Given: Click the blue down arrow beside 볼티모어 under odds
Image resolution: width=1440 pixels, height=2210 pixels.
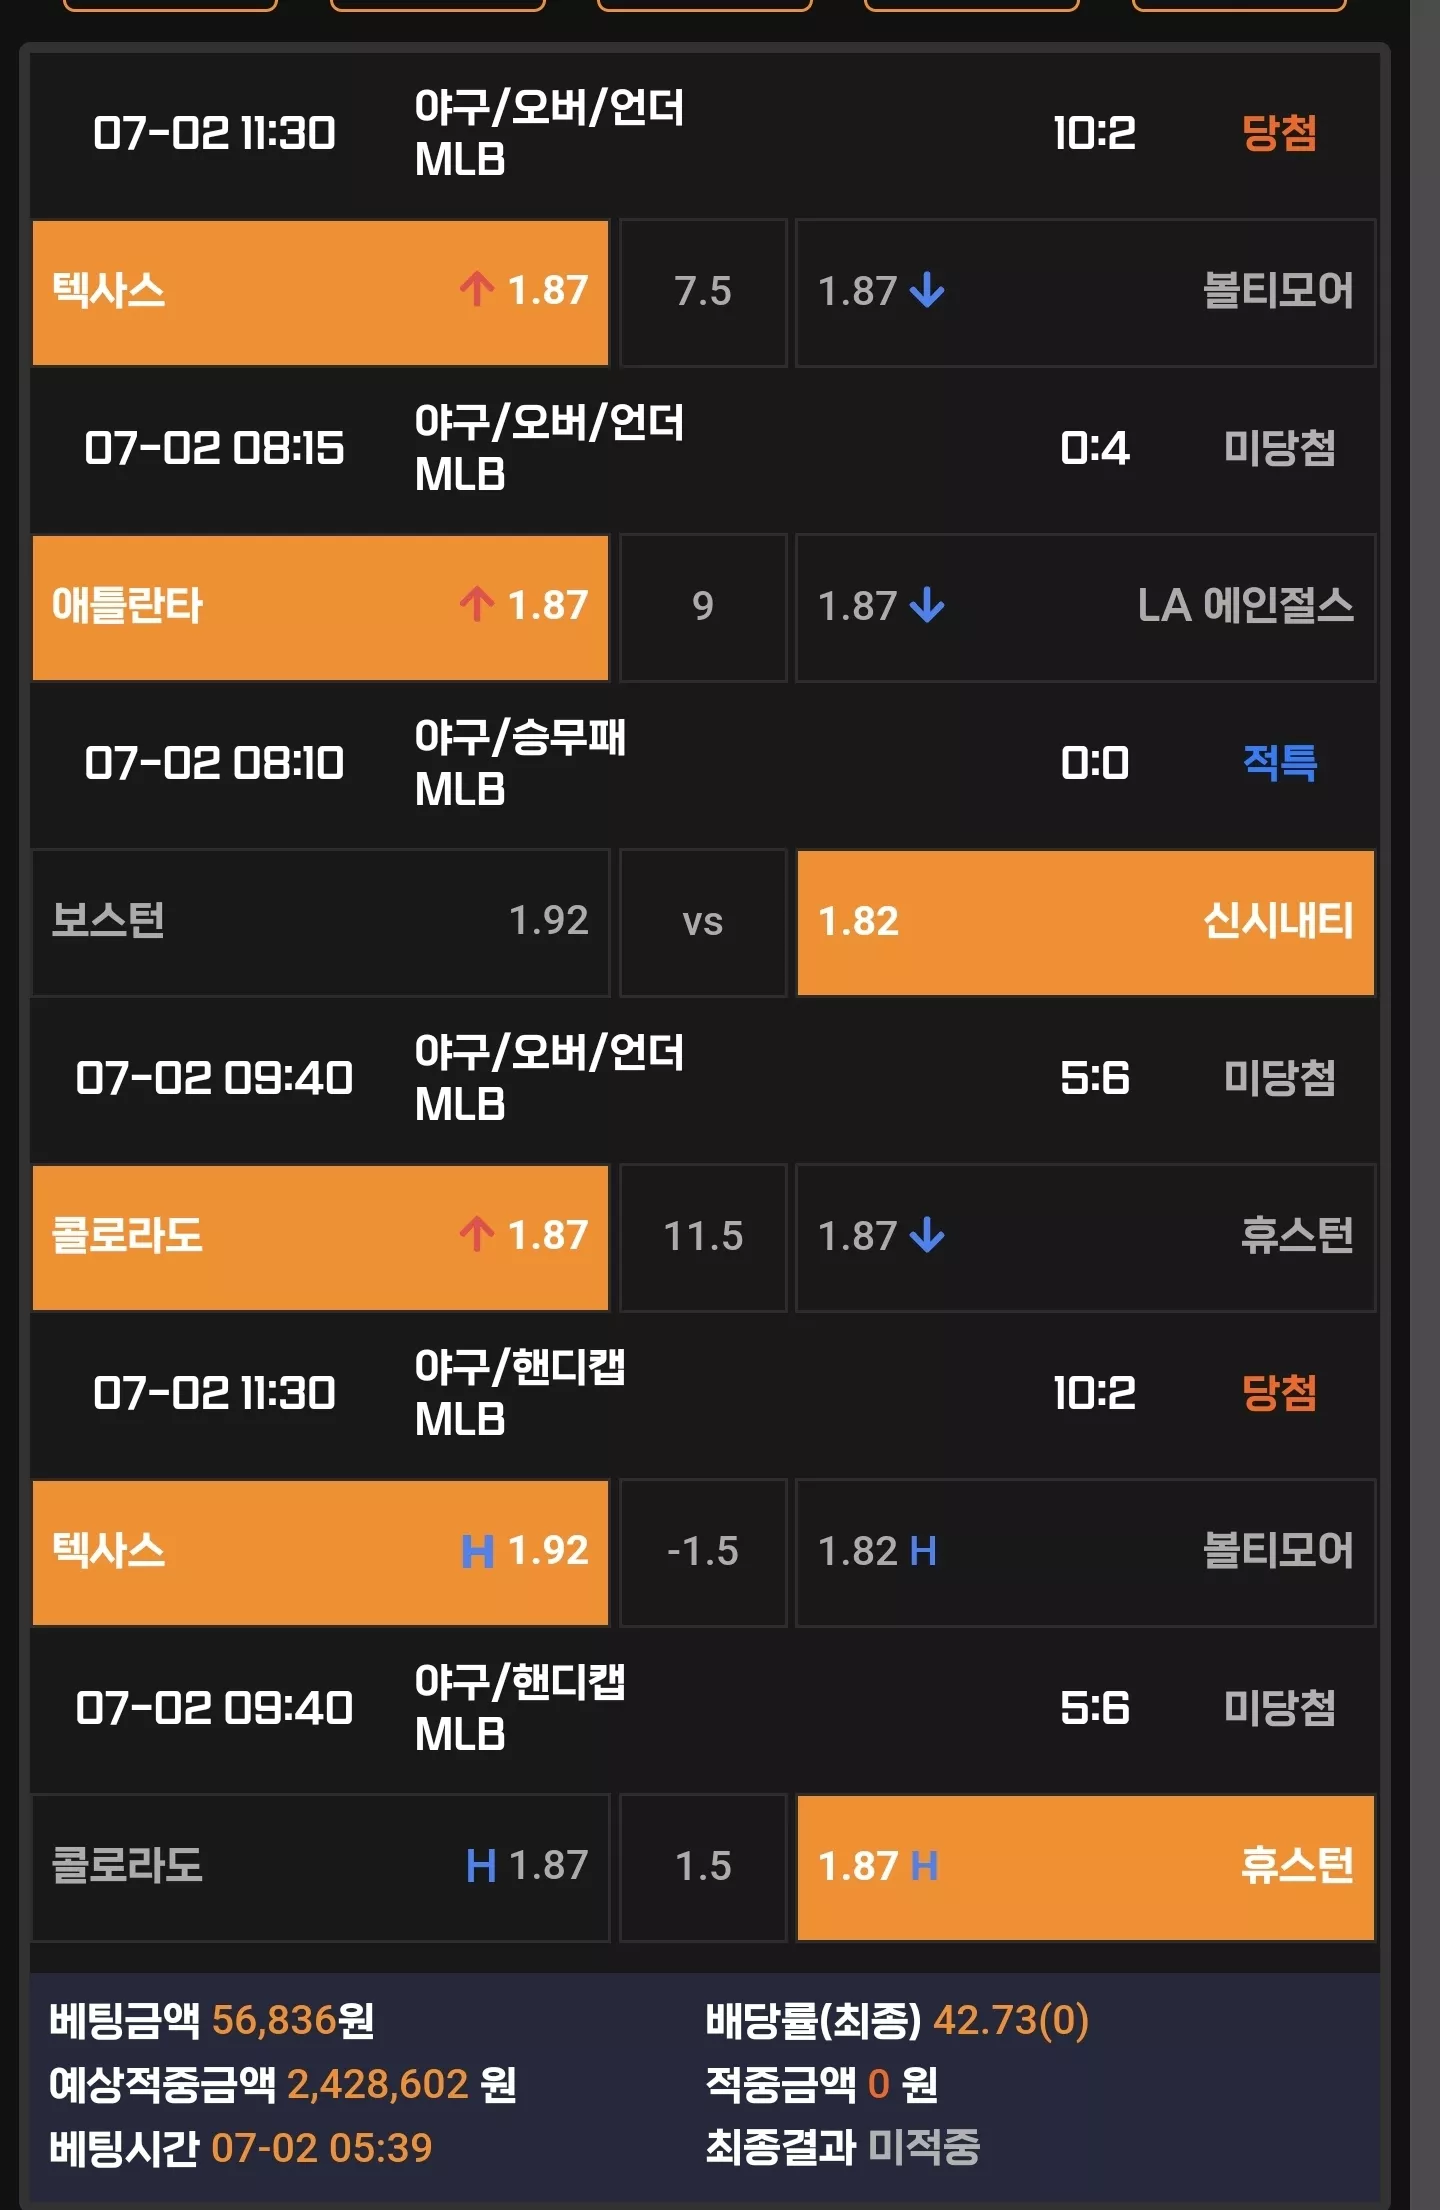Looking at the screenshot, I should (x=927, y=291).
